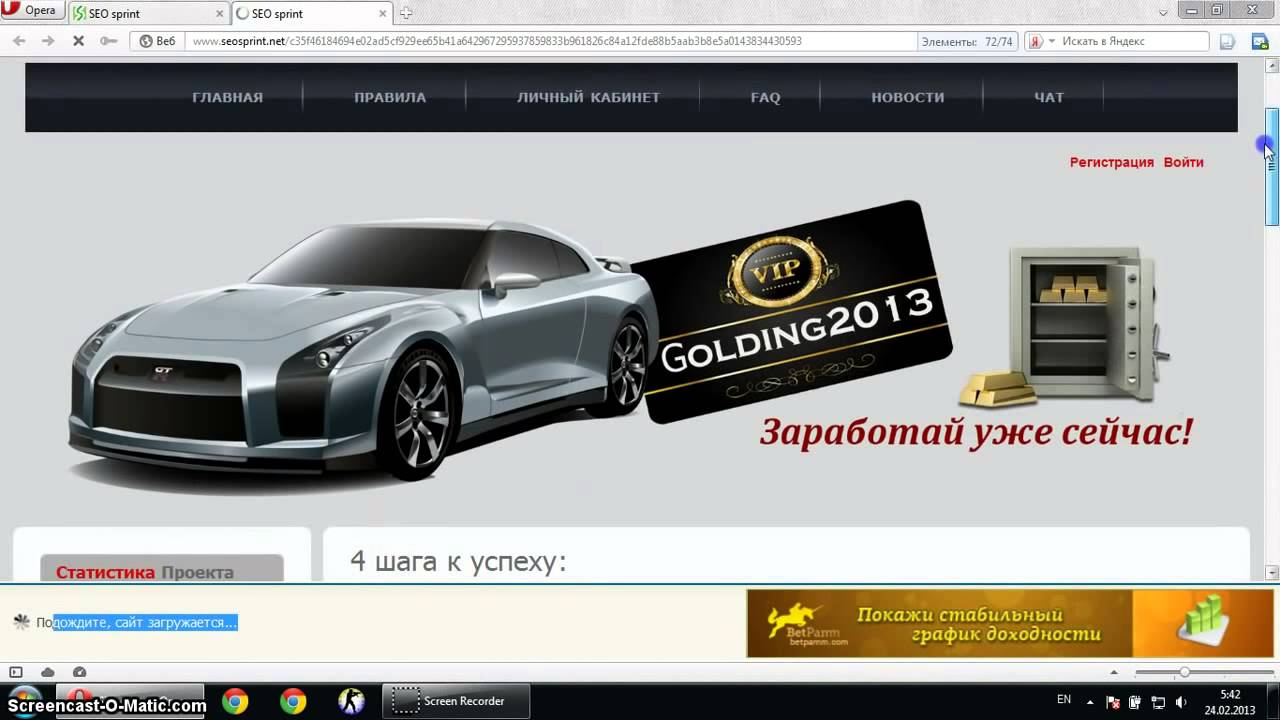Click the Заработай уже сейчас! slogan
The width and height of the screenshot is (1280, 720).
(976, 432)
